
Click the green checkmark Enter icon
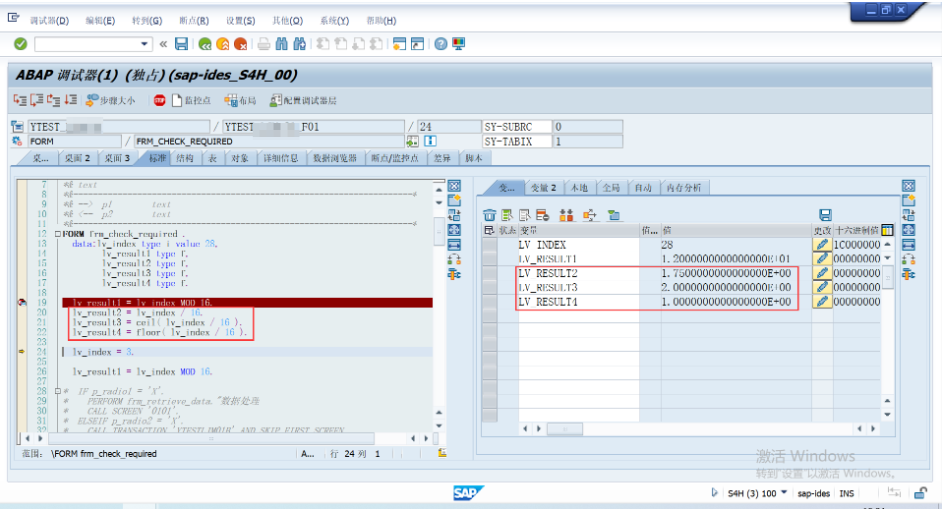click(x=20, y=44)
